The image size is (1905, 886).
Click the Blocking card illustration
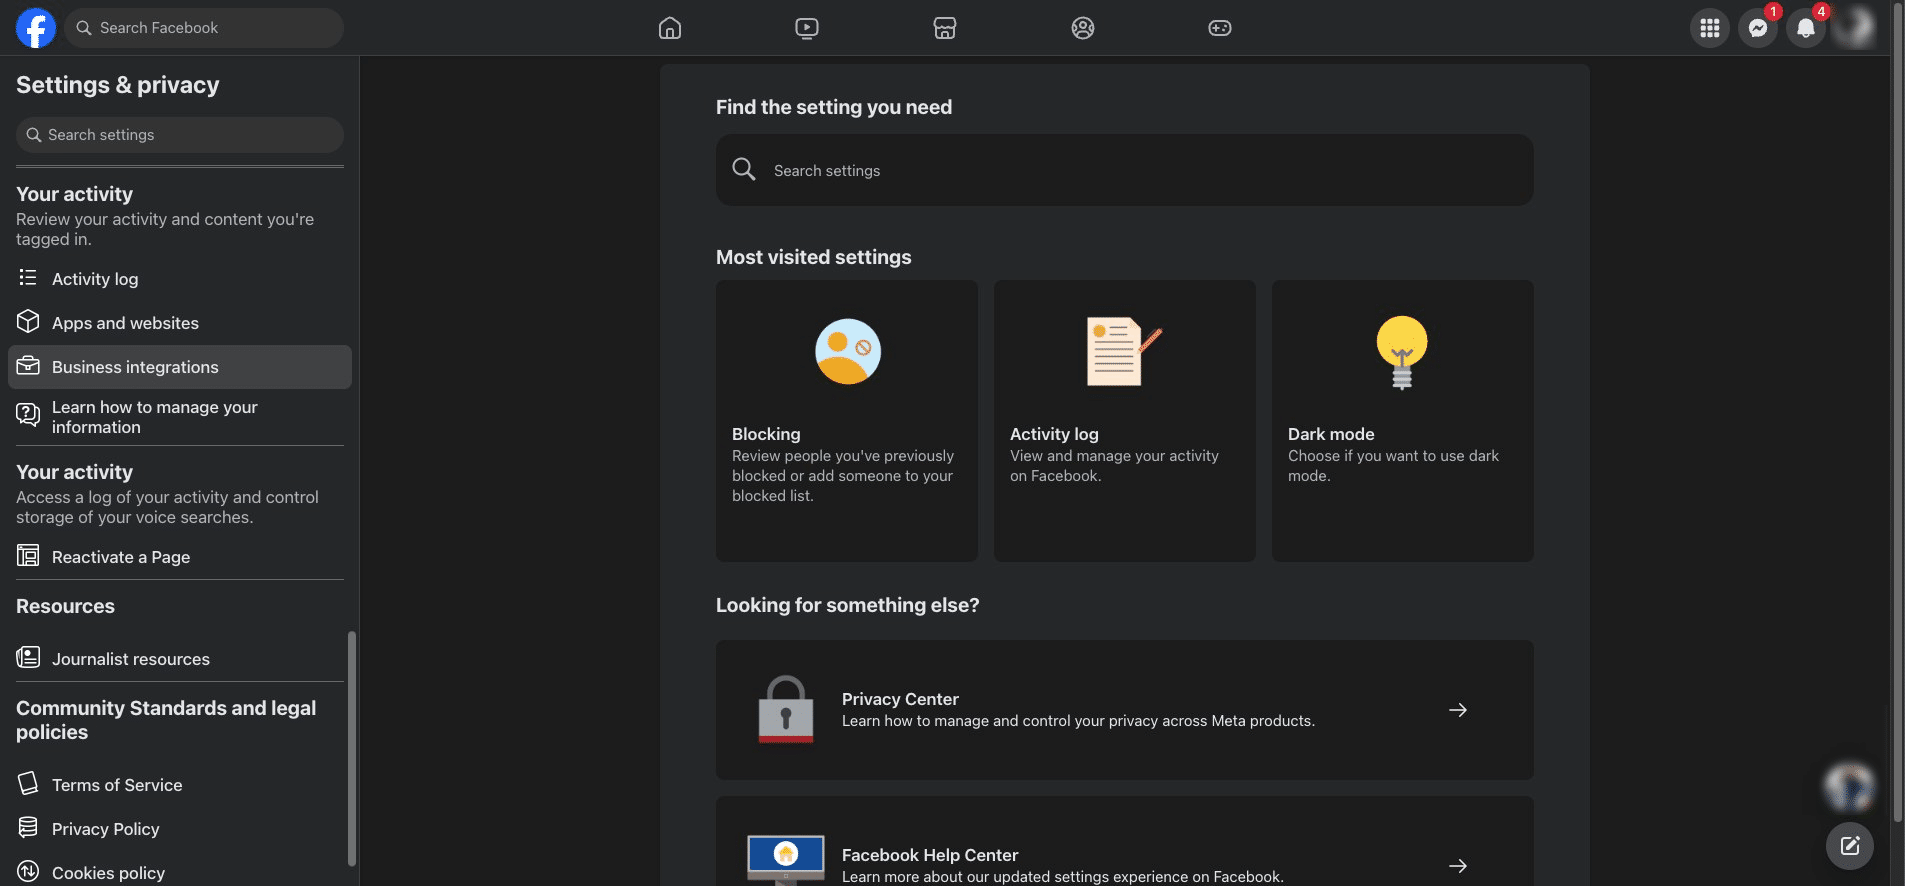click(x=848, y=351)
